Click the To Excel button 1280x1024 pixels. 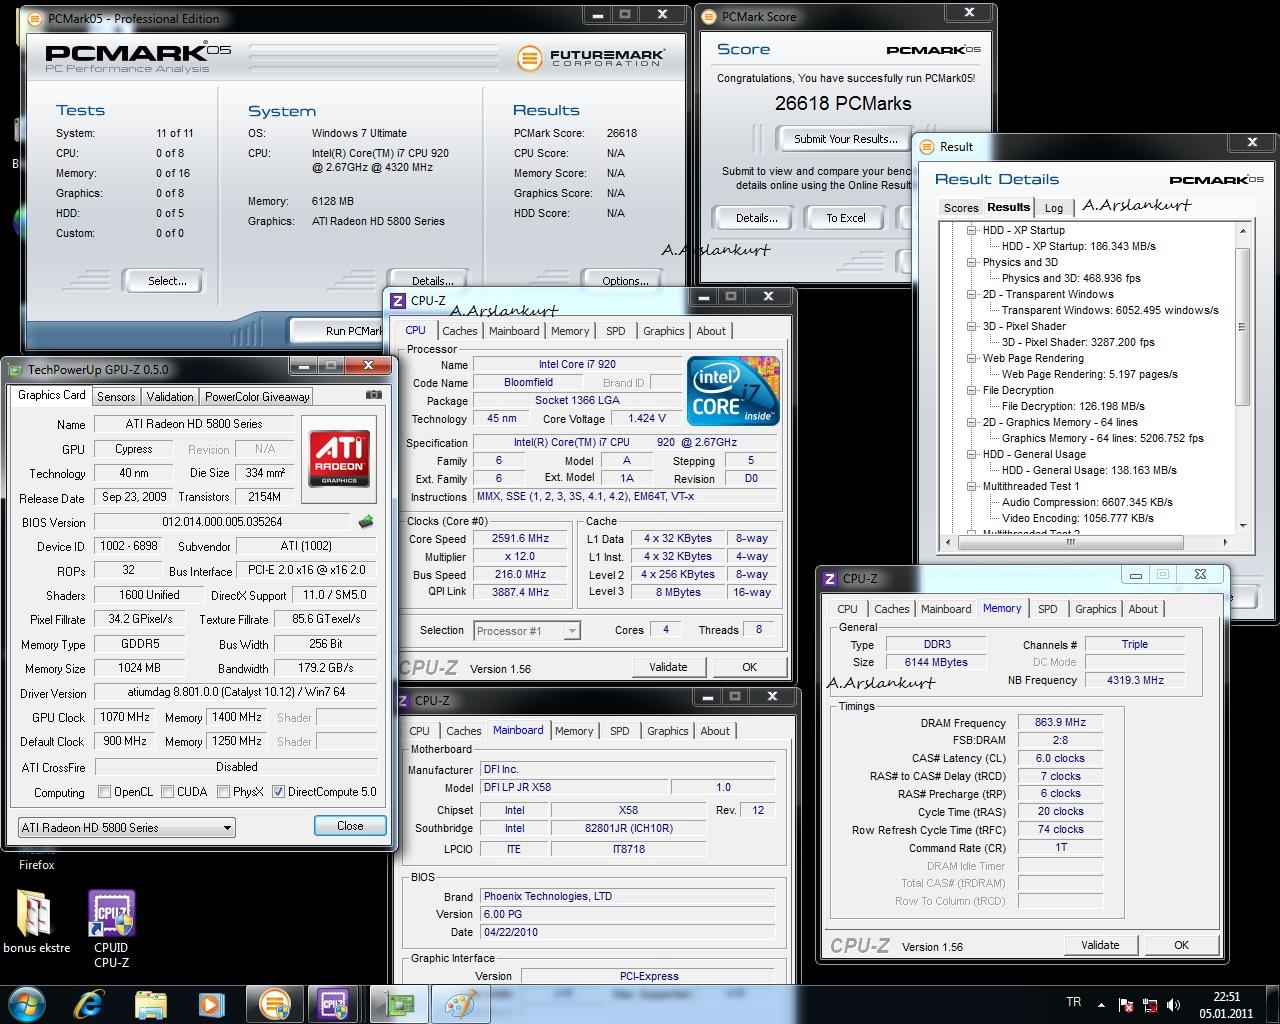[x=846, y=218]
